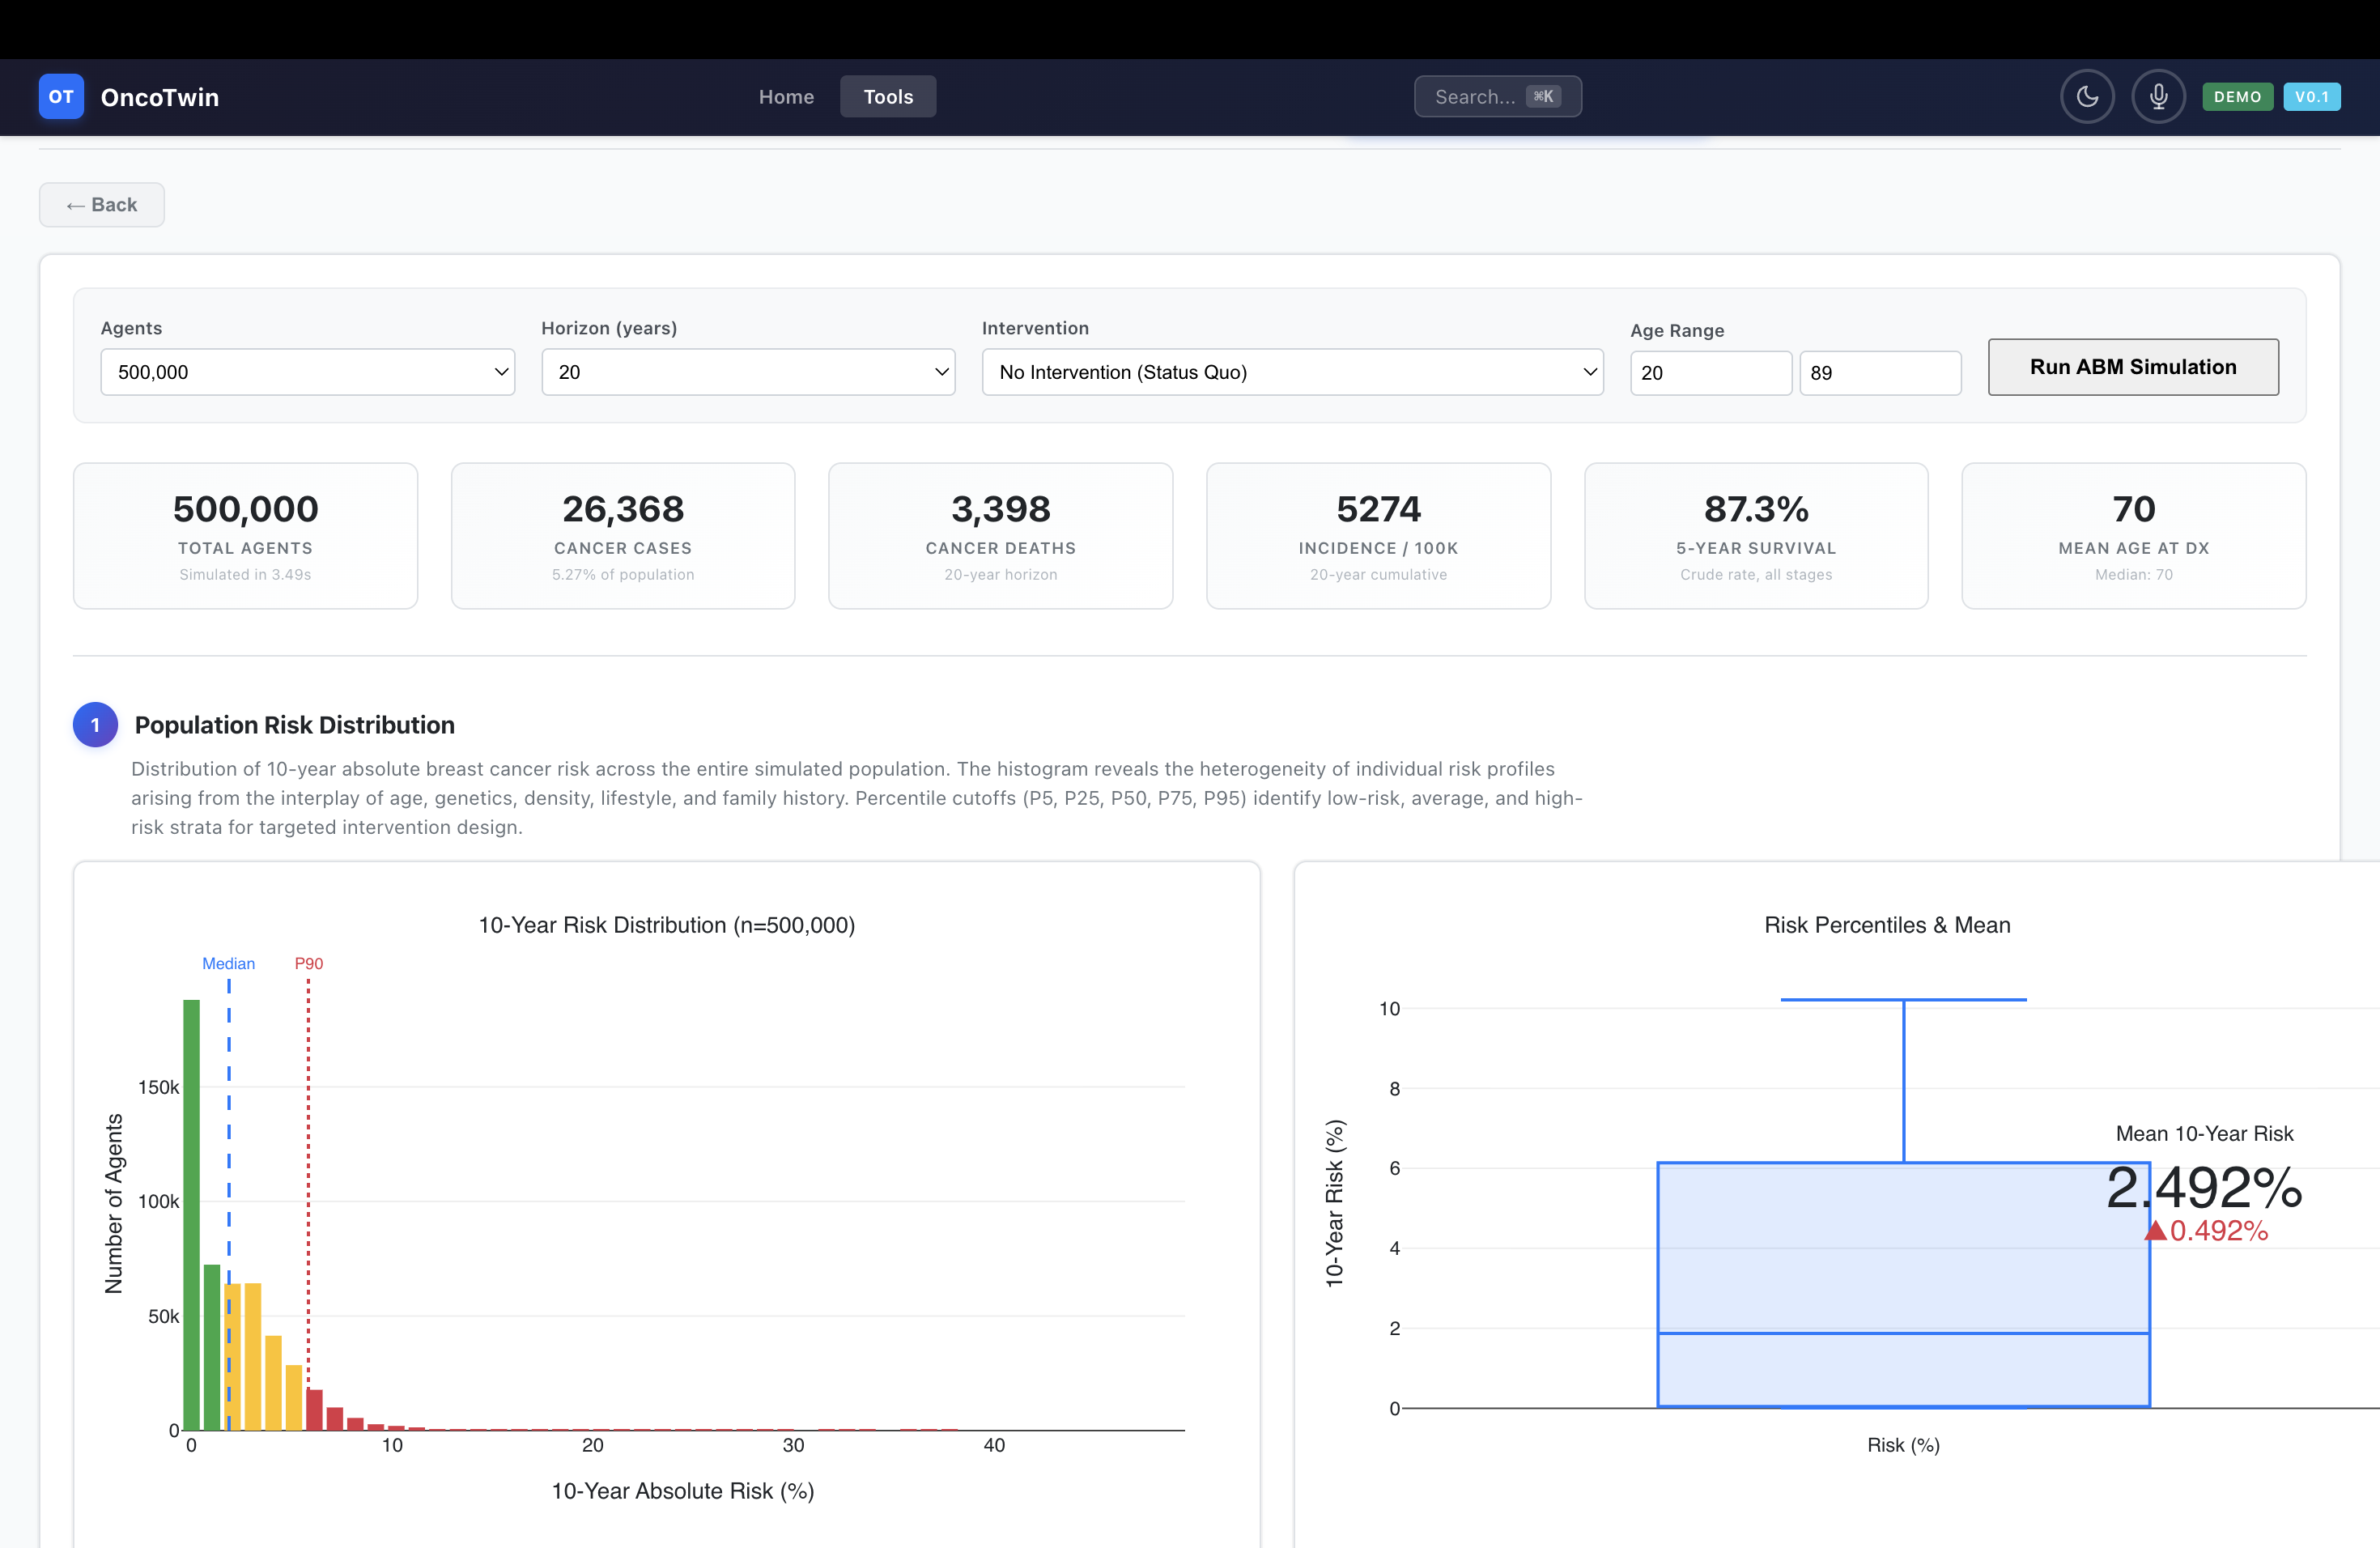Click the Back button
The image size is (2380, 1548).
[x=102, y=205]
